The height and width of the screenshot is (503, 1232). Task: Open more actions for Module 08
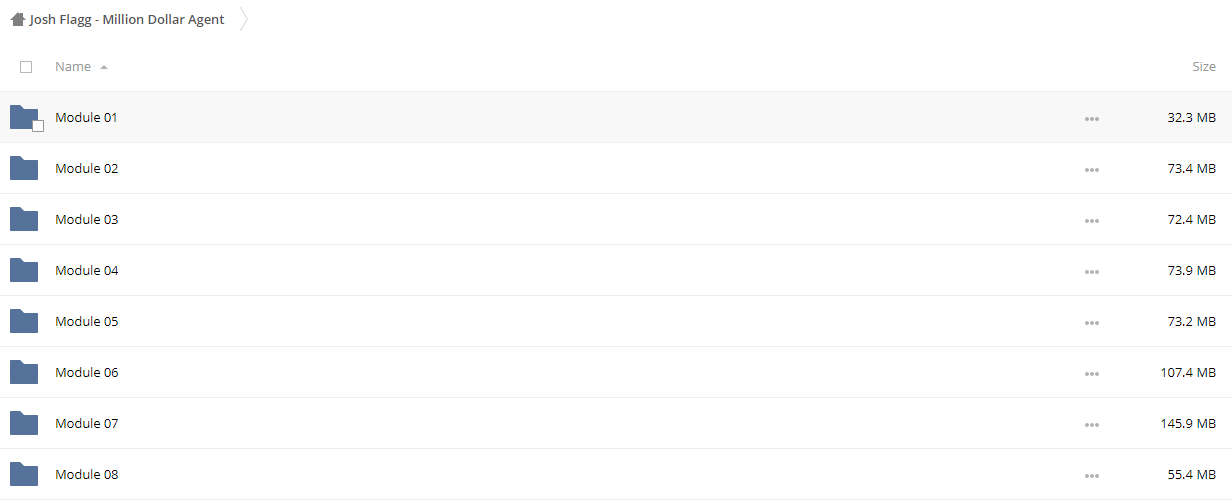tap(1091, 475)
